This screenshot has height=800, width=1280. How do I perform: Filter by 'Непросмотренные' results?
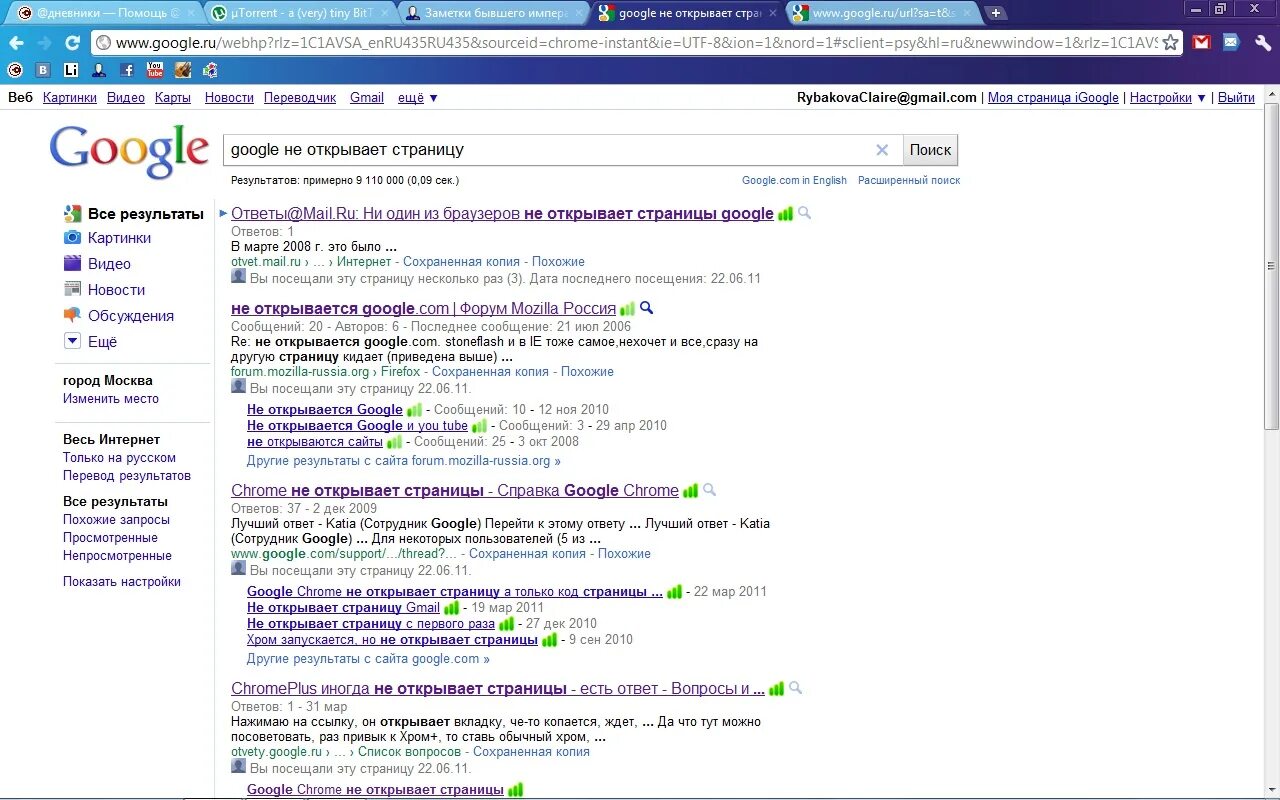117,555
